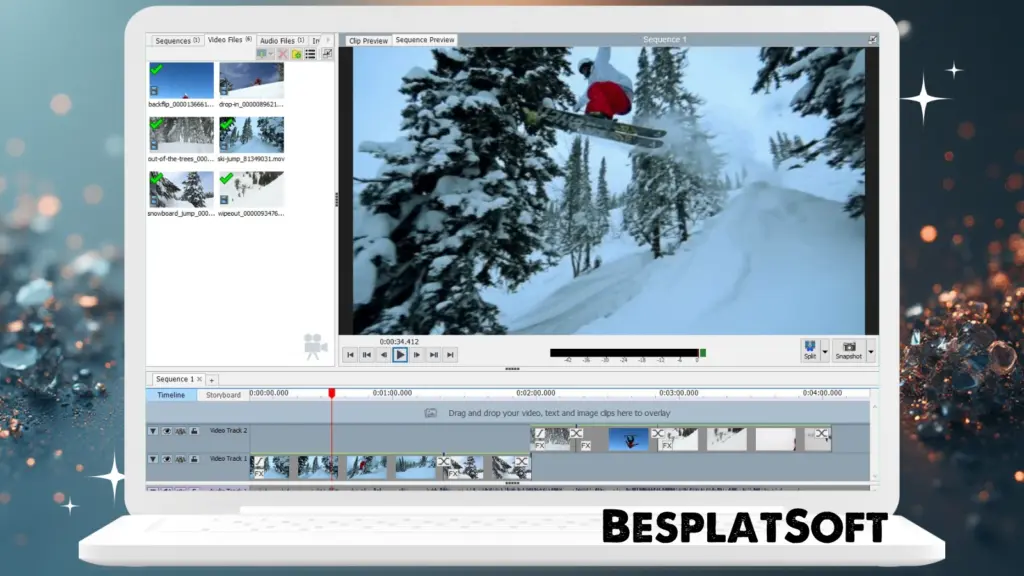Lock Video Track 1 using the padlock
Viewport: 1024px width, 576px height.
(194, 460)
